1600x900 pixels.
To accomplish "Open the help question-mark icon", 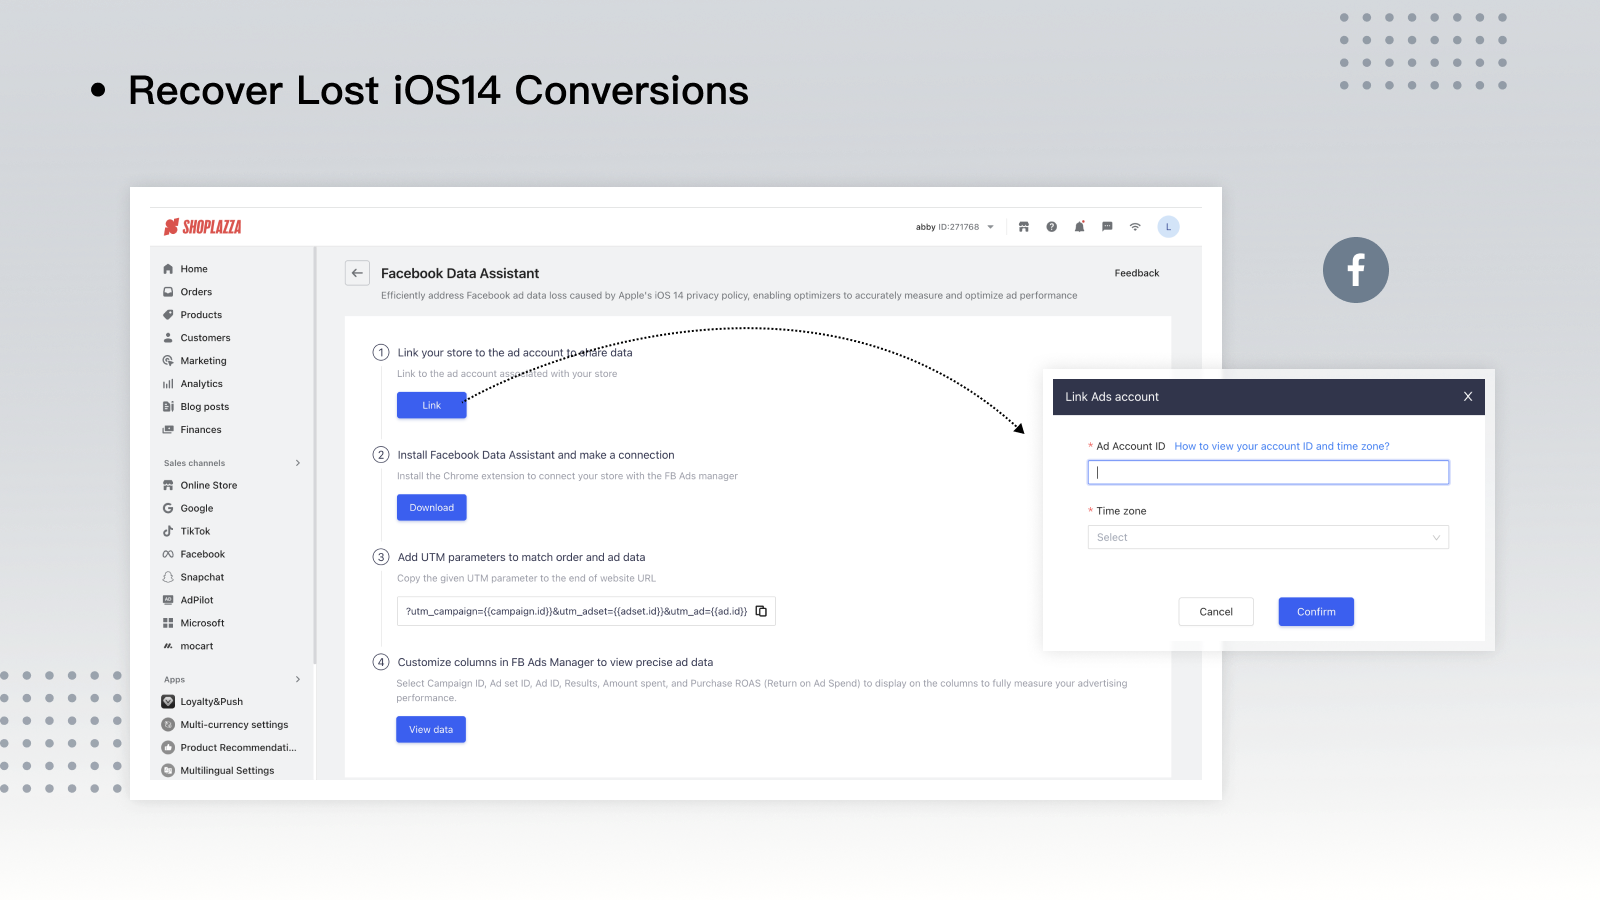I will (x=1051, y=227).
